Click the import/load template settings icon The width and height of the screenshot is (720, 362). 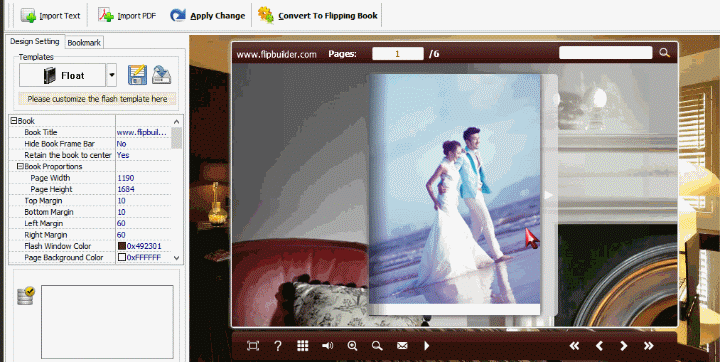click(162, 75)
